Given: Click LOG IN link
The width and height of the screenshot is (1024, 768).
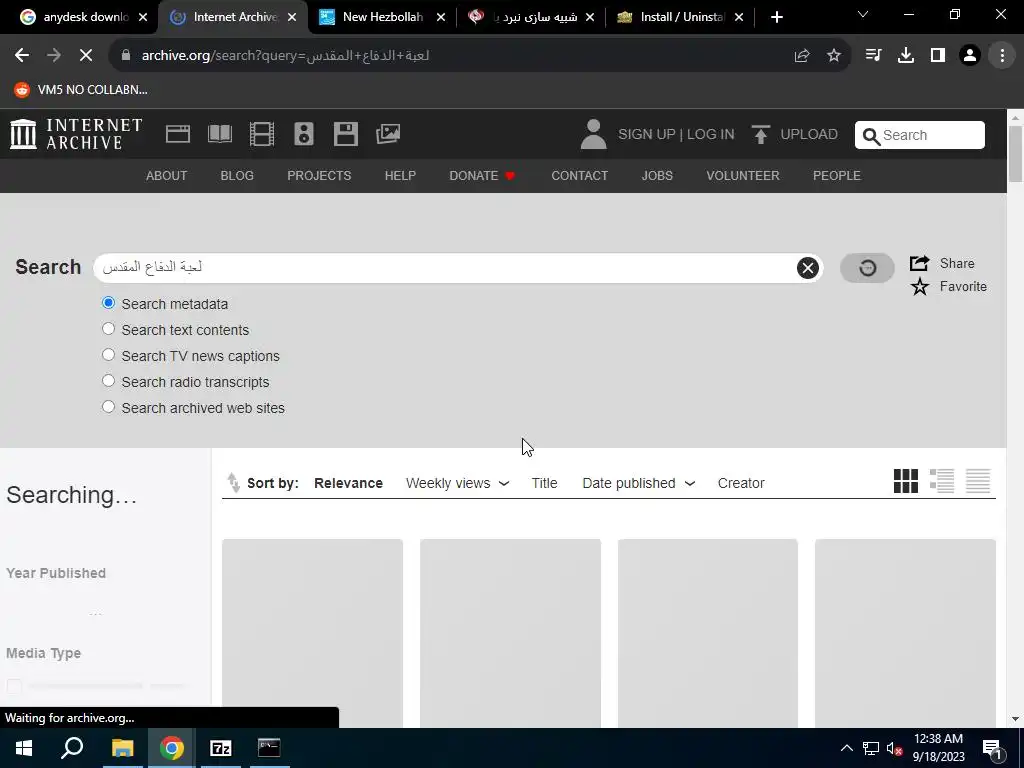Looking at the screenshot, I should click(x=711, y=135).
